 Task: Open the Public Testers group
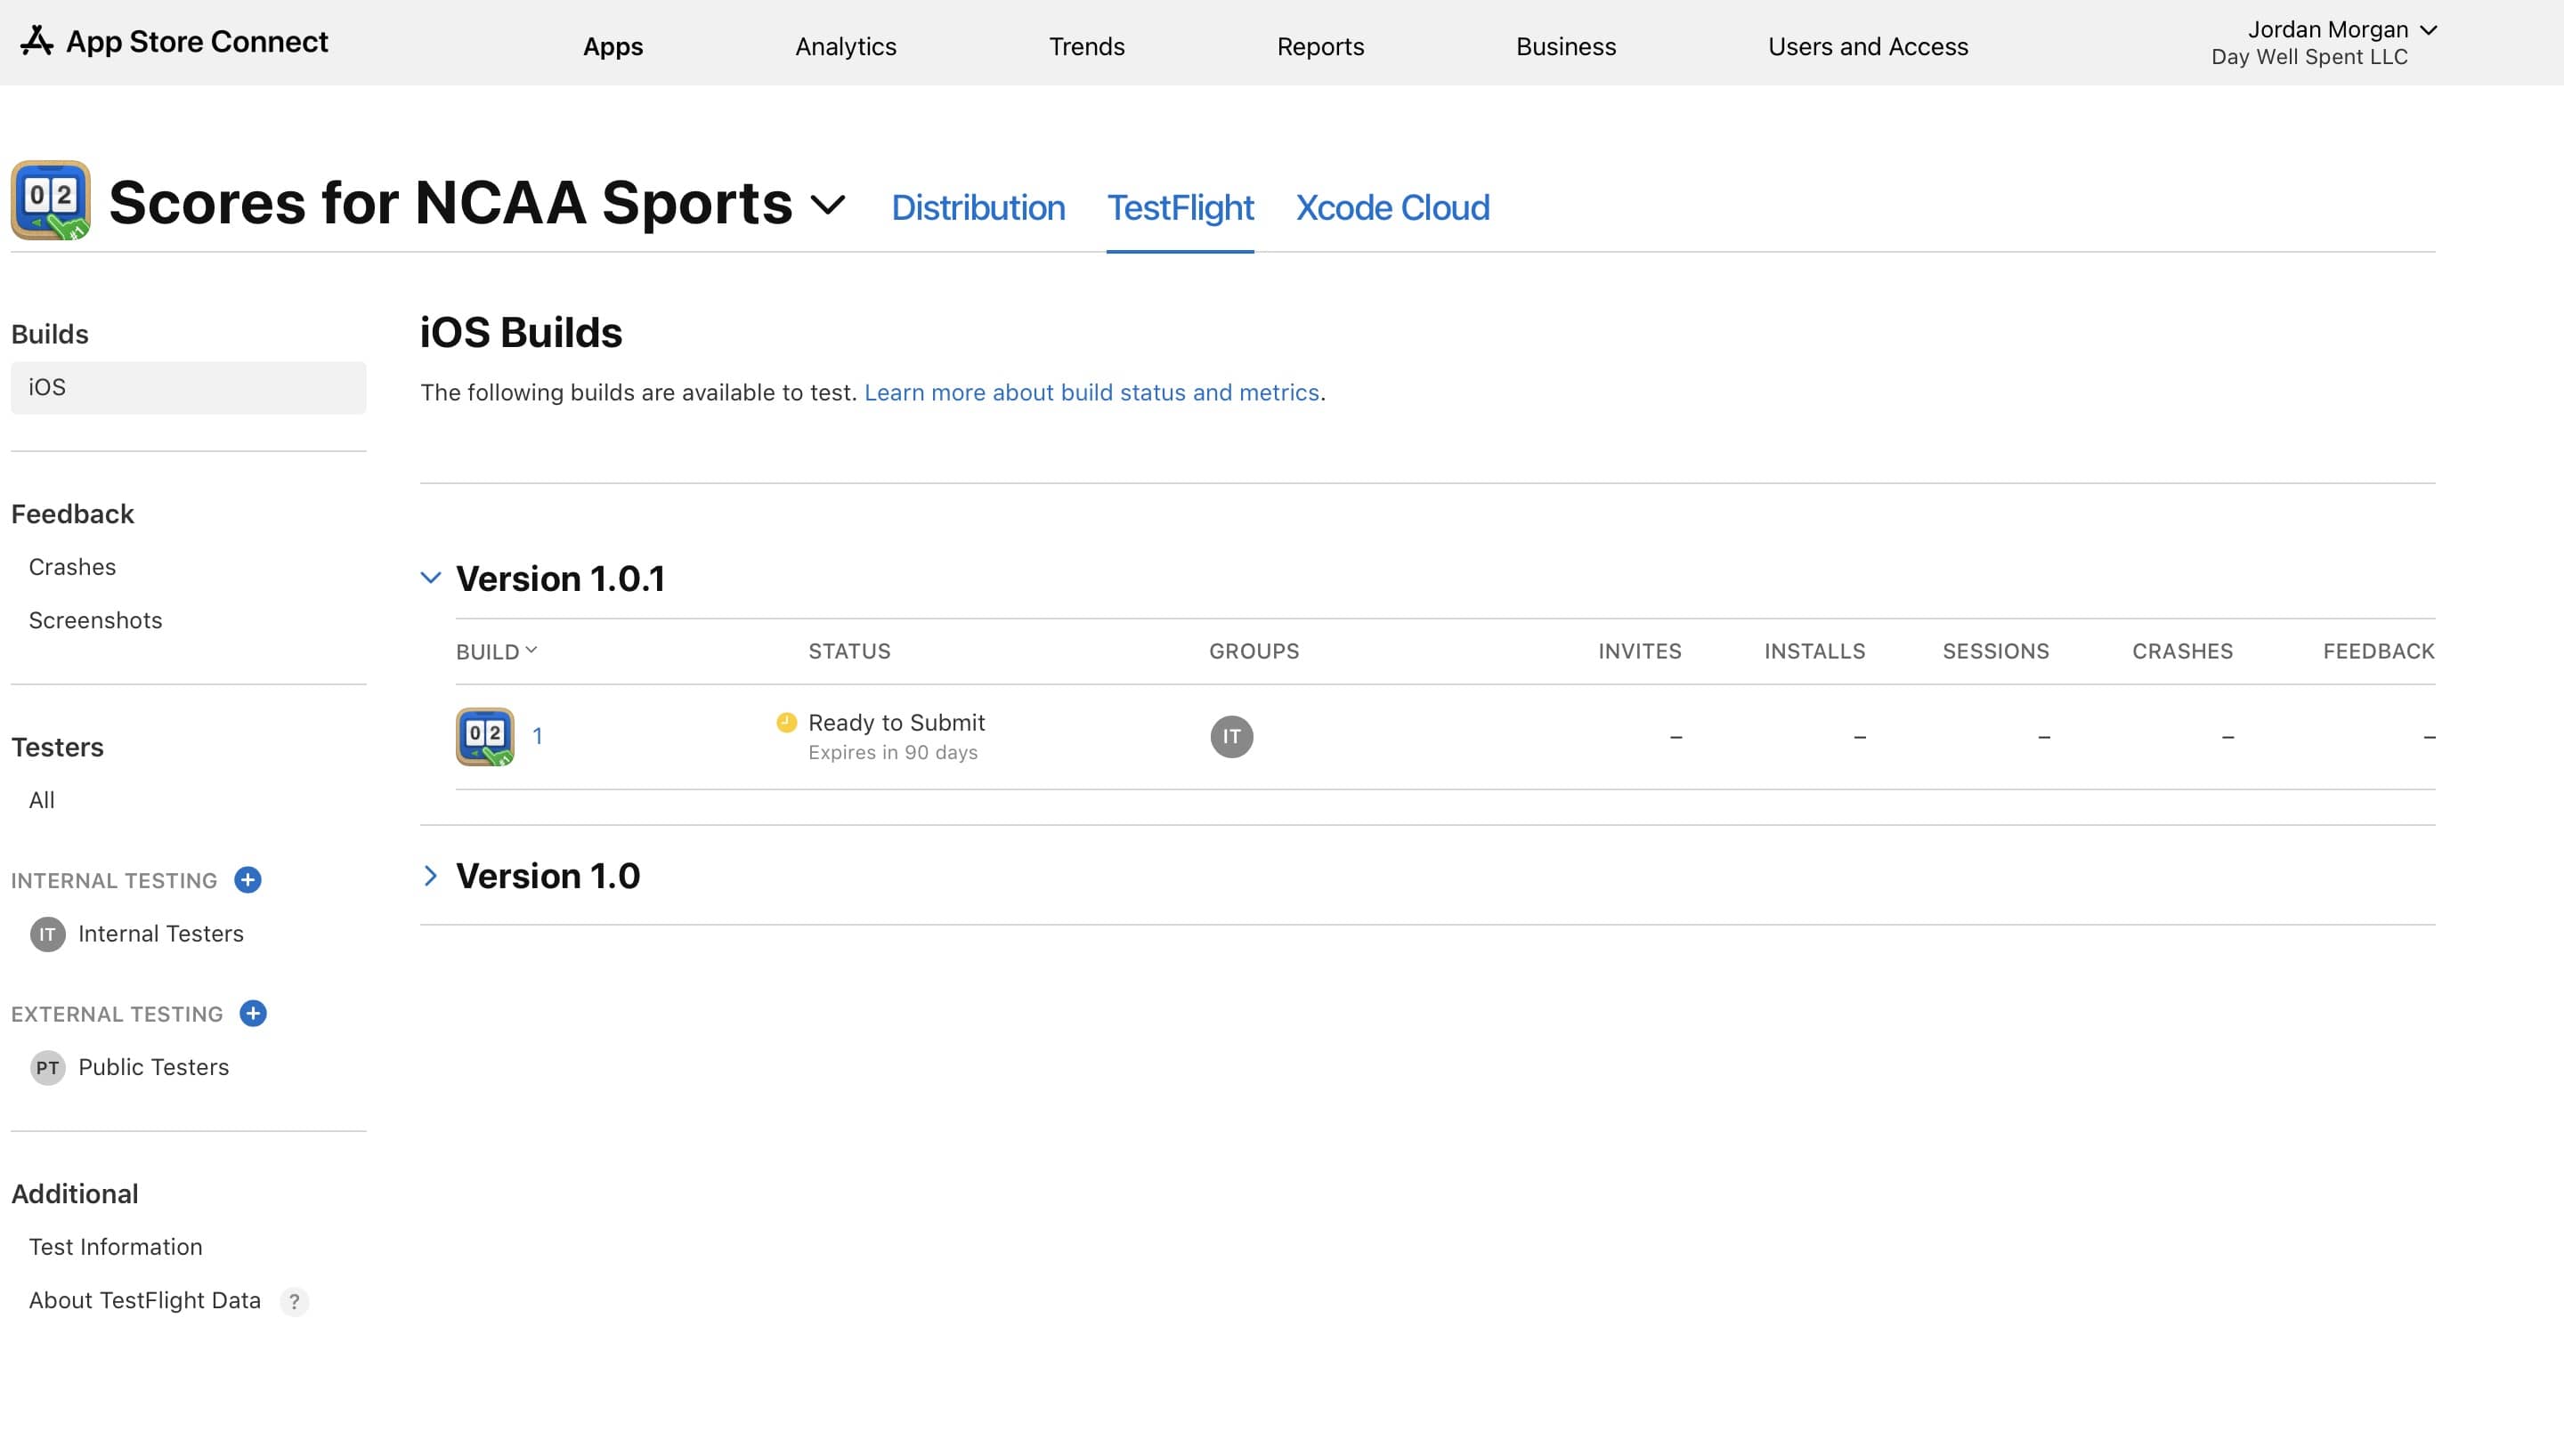coord(153,1067)
